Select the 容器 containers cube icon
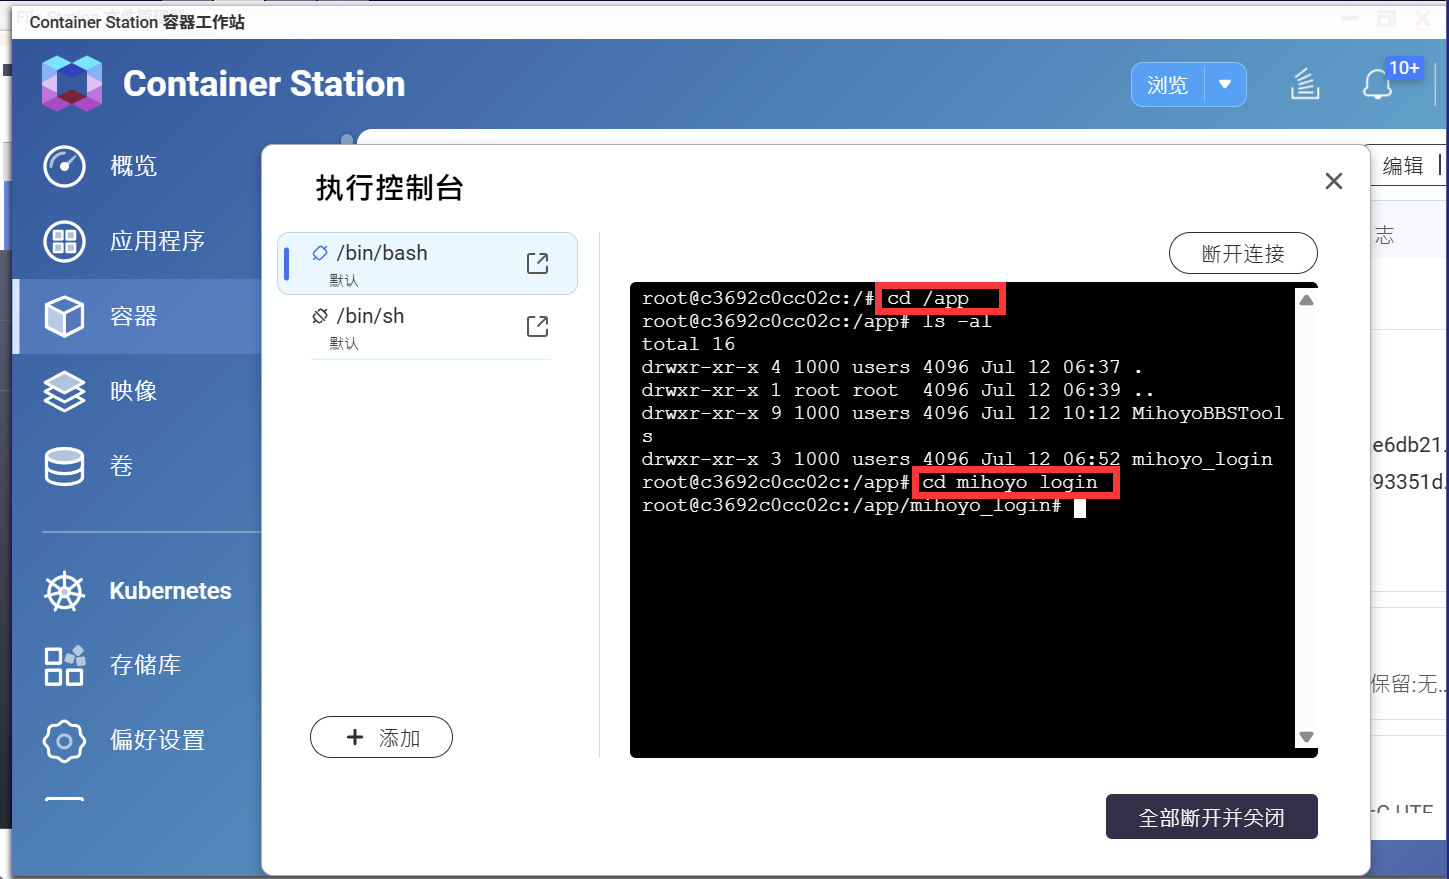Screen dimensions: 1449x879 (x=65, y=316)
